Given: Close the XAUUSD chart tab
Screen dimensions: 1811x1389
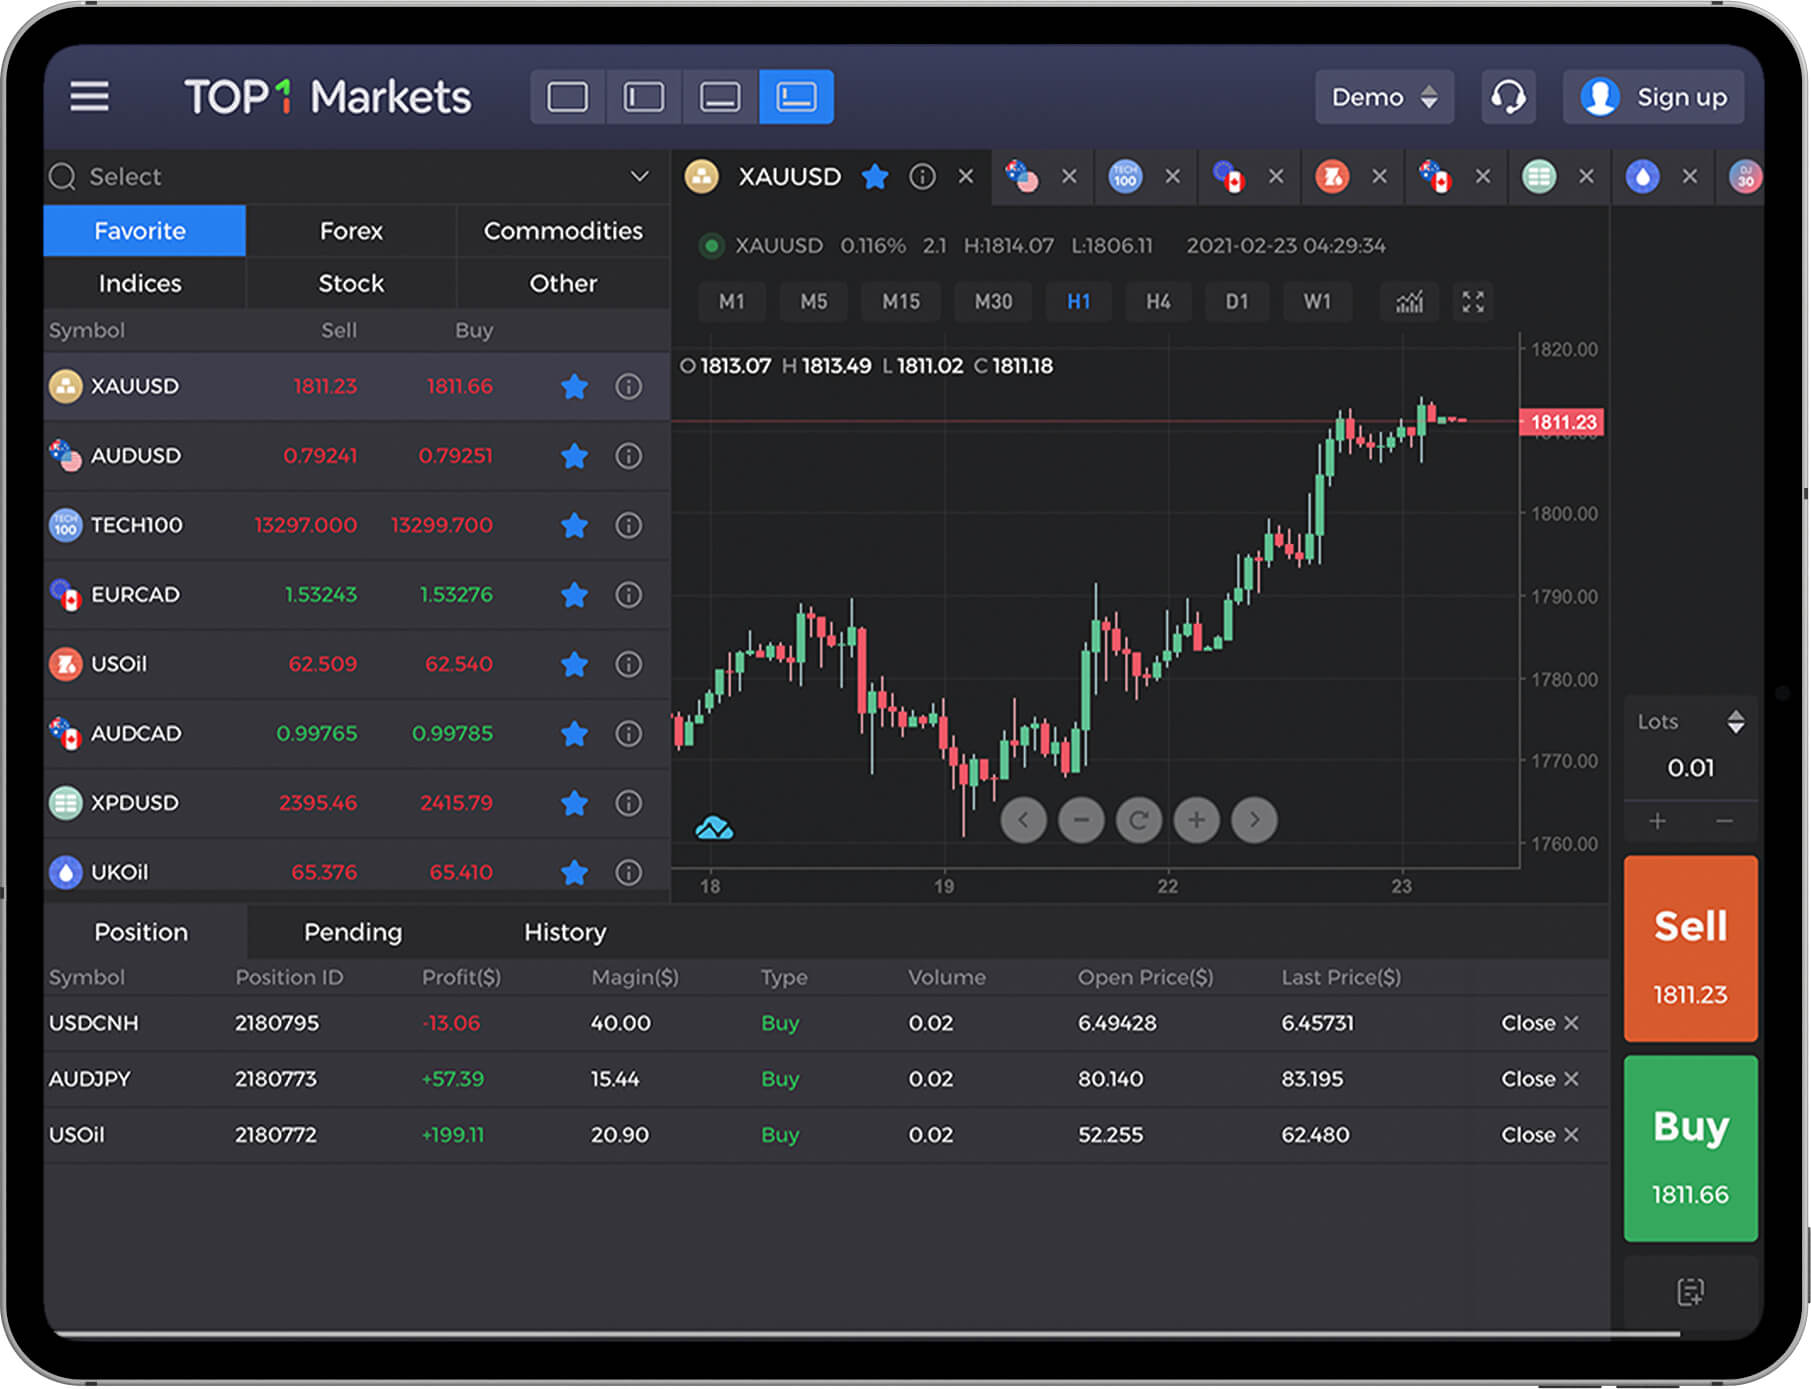Looking at the screenshot, I should click(x=966, y=177).
